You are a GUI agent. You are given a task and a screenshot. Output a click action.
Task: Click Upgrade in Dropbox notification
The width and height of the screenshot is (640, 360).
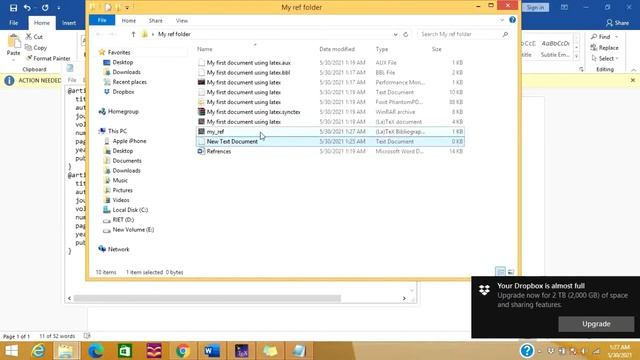[596, 324]
